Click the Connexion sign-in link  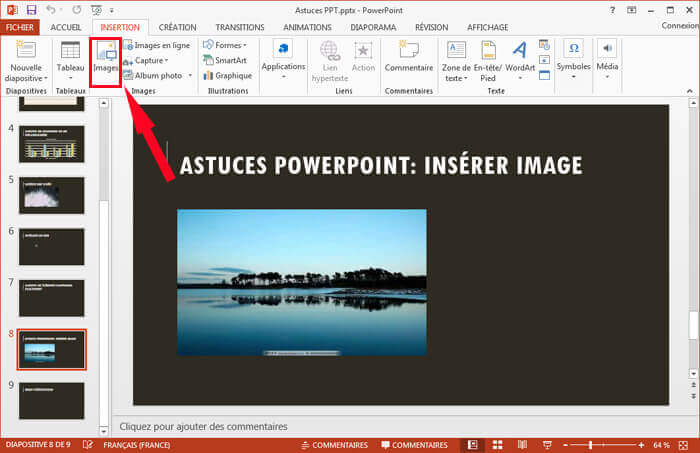[x=679, y=26]
